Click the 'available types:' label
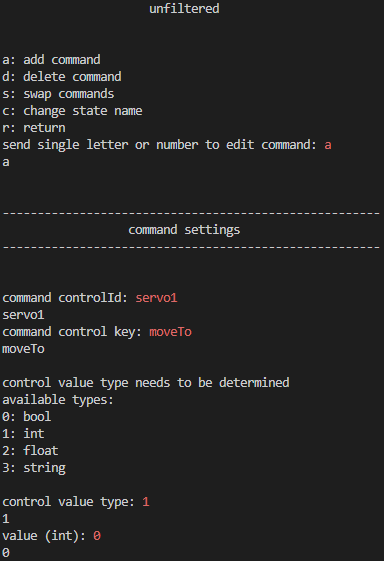 click(58, 400)
